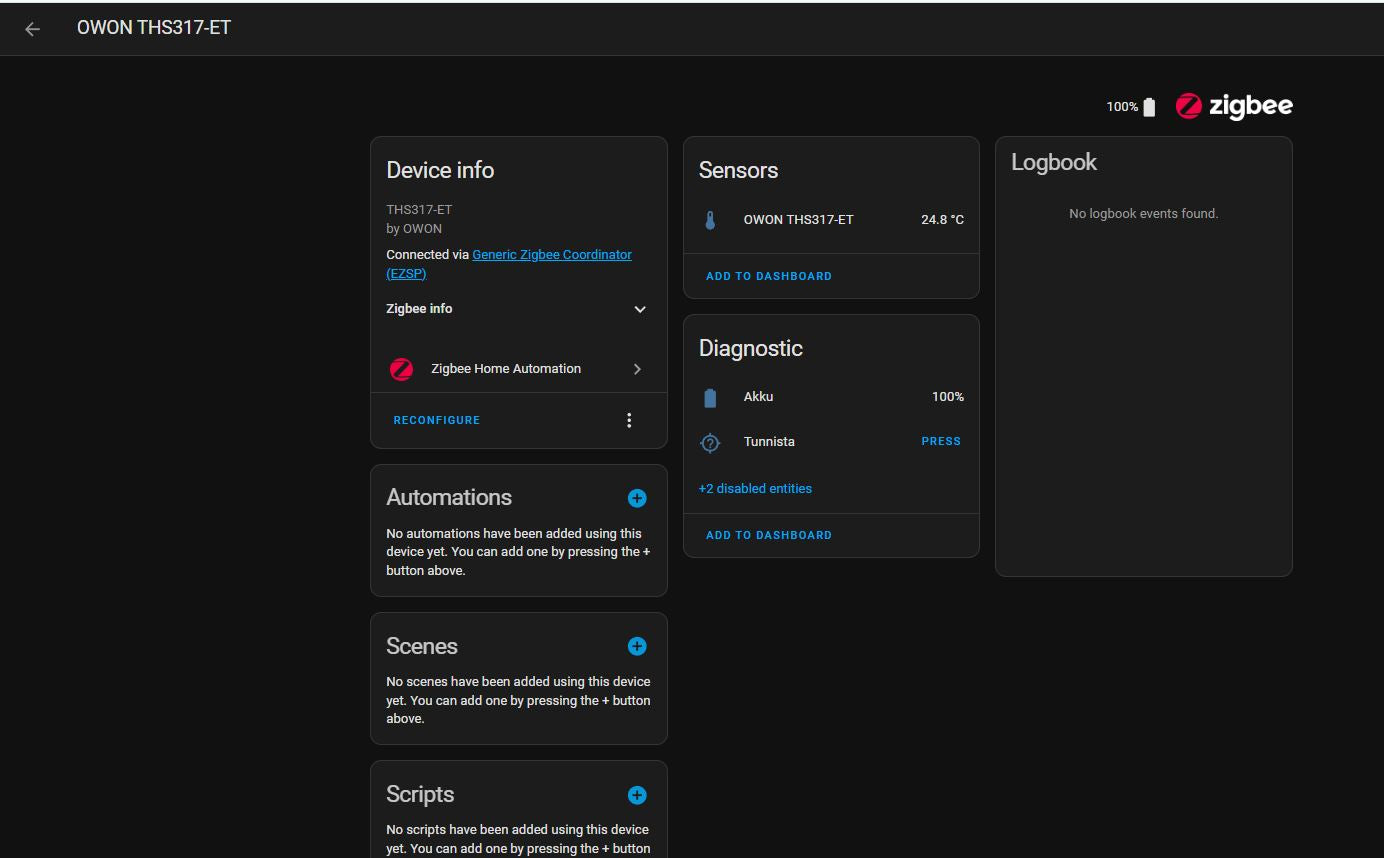Click the Zigbee Home Automation logo icon
The image size is (1384, 858).
tap(401, 369)
